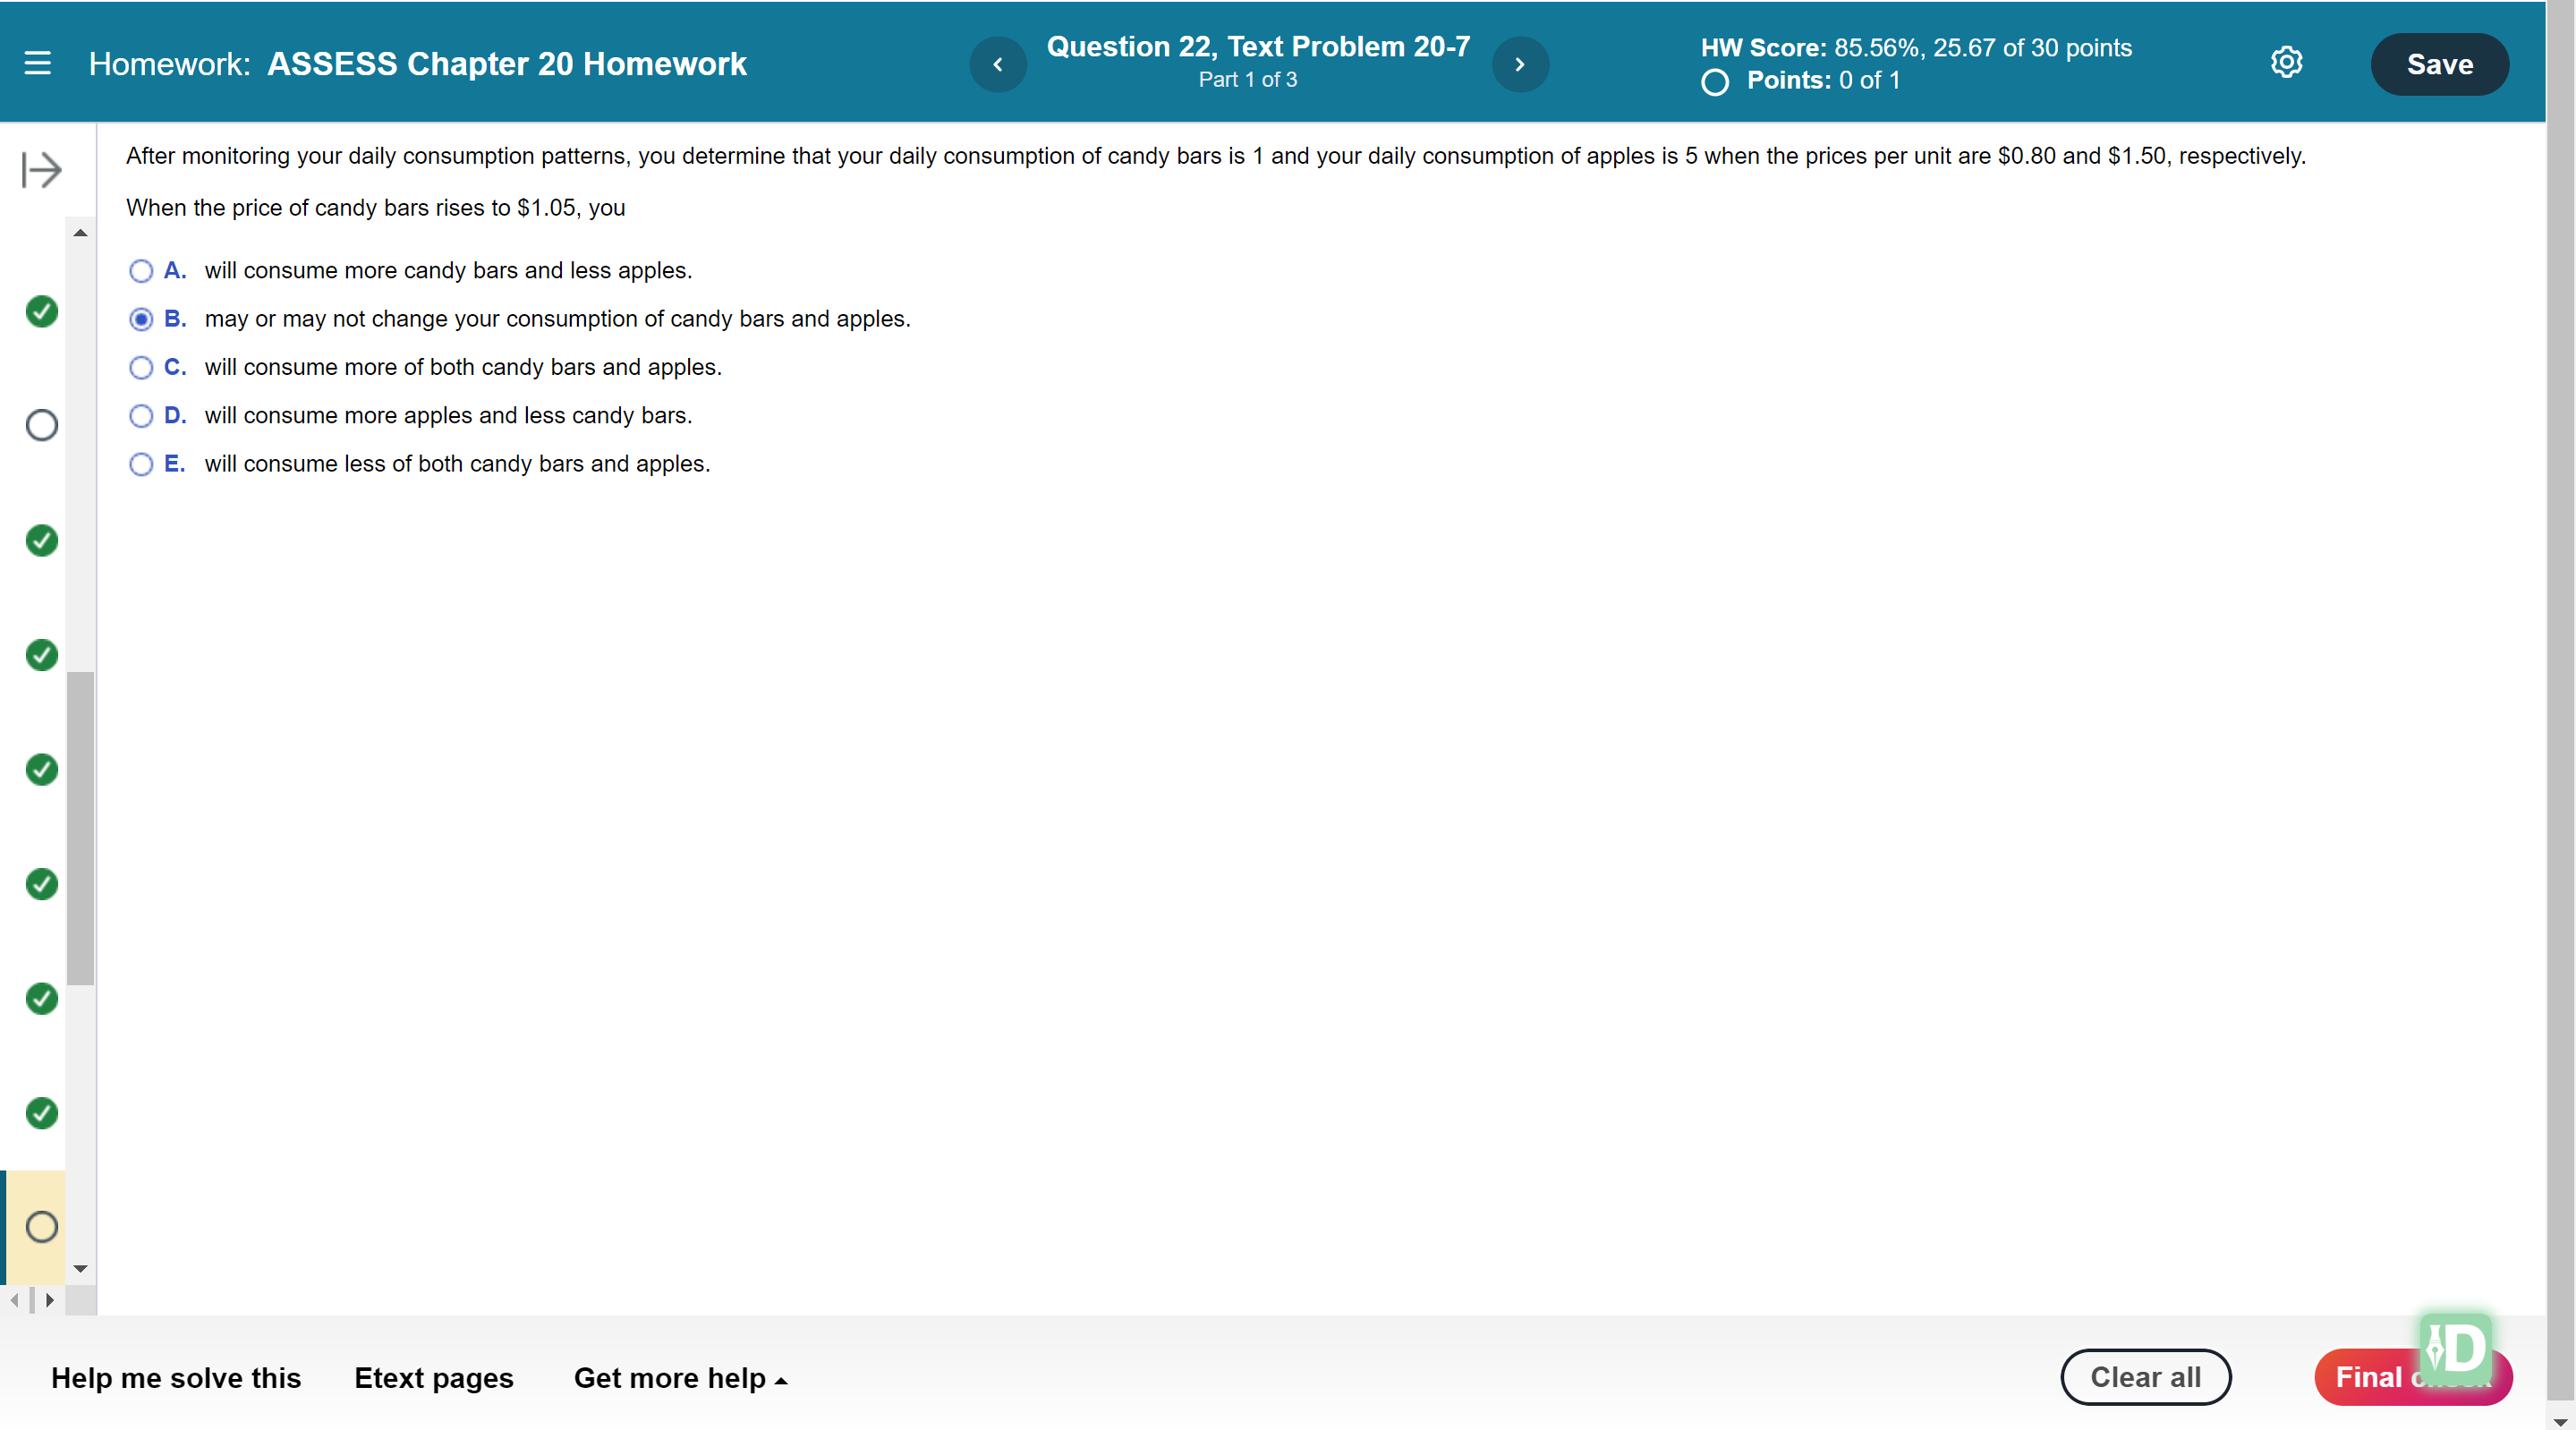2576x1430 pixels.
Task: Go to next question arrow
Action: pyautogui.click(x=1519, y=64)
